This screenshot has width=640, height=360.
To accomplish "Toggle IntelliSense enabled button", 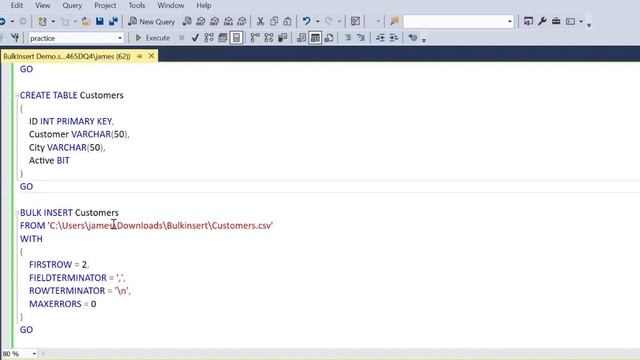I will coord(236,38).
